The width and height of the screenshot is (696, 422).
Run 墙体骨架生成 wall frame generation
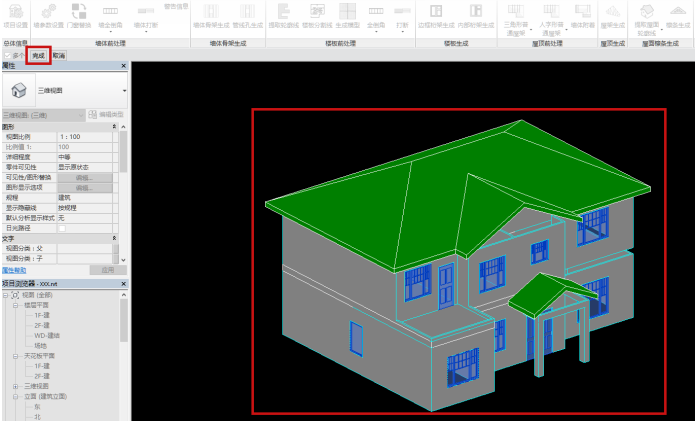[211, 17]
